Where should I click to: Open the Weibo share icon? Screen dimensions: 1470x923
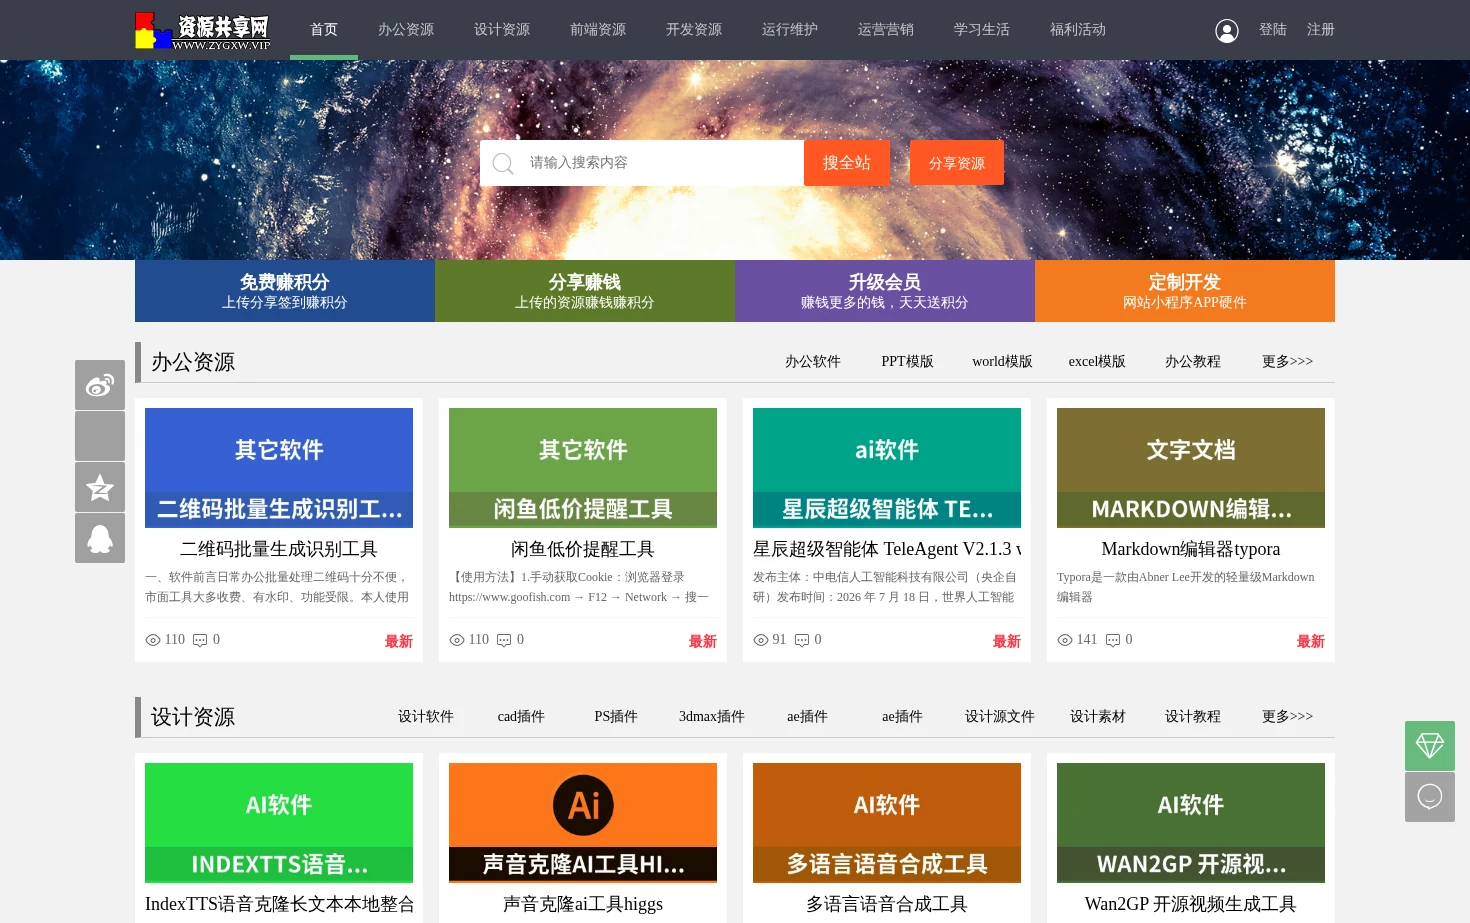[100, 385]
